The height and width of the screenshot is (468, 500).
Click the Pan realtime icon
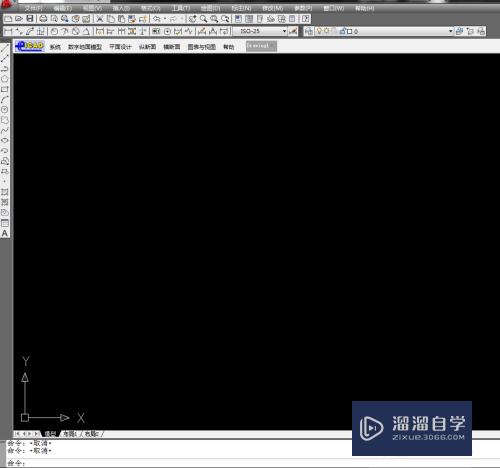tap(192, 19)
